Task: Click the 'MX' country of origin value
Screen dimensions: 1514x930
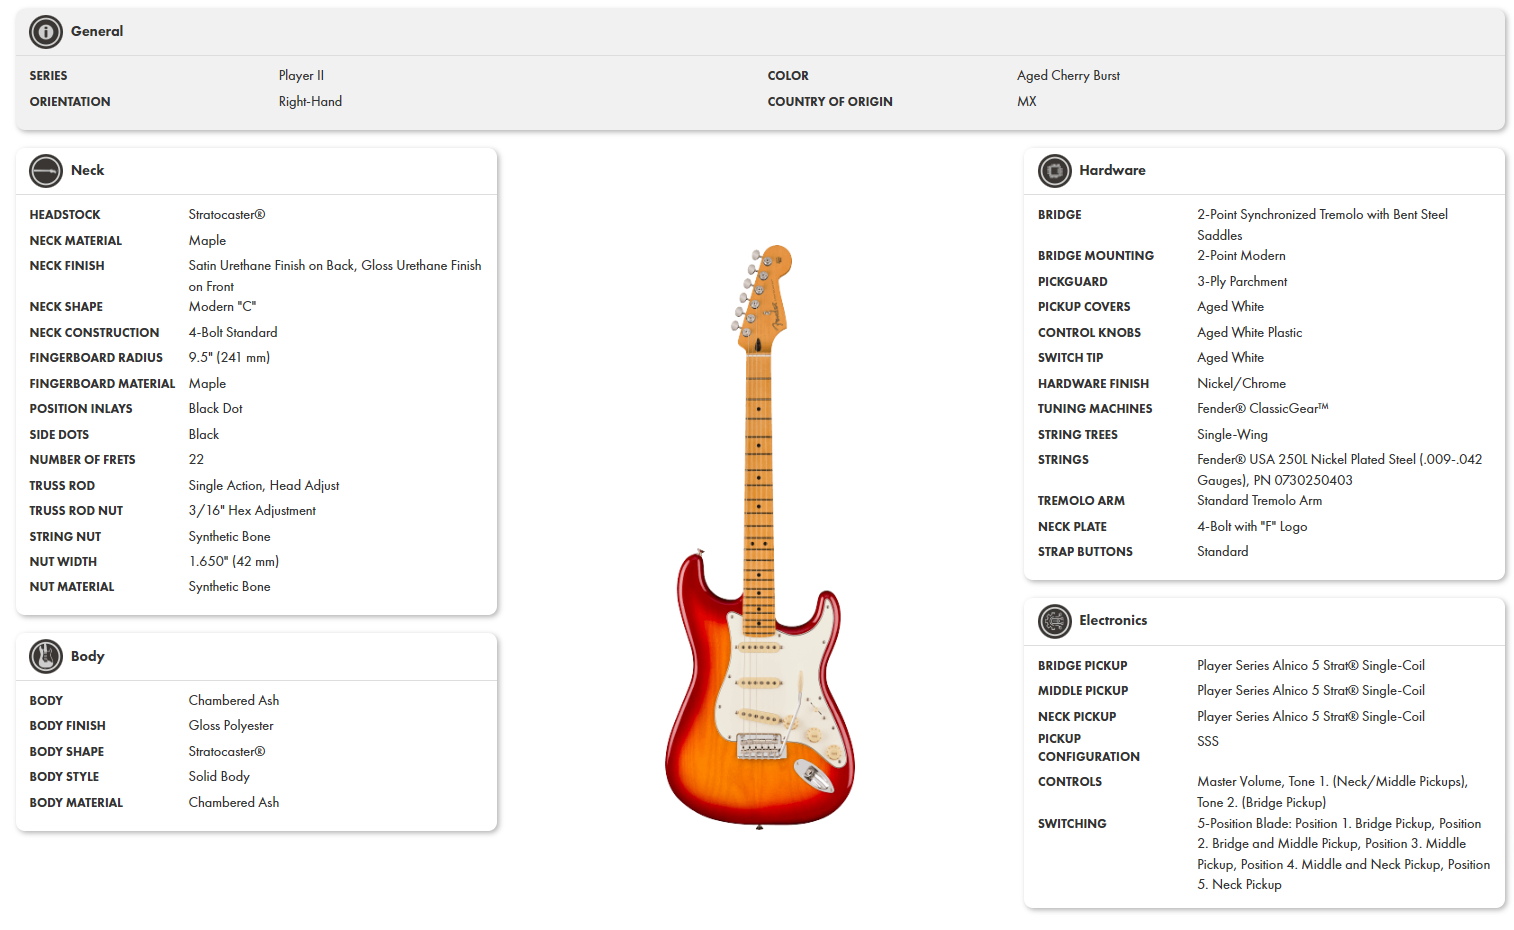Action: (x=1027, y=102)
